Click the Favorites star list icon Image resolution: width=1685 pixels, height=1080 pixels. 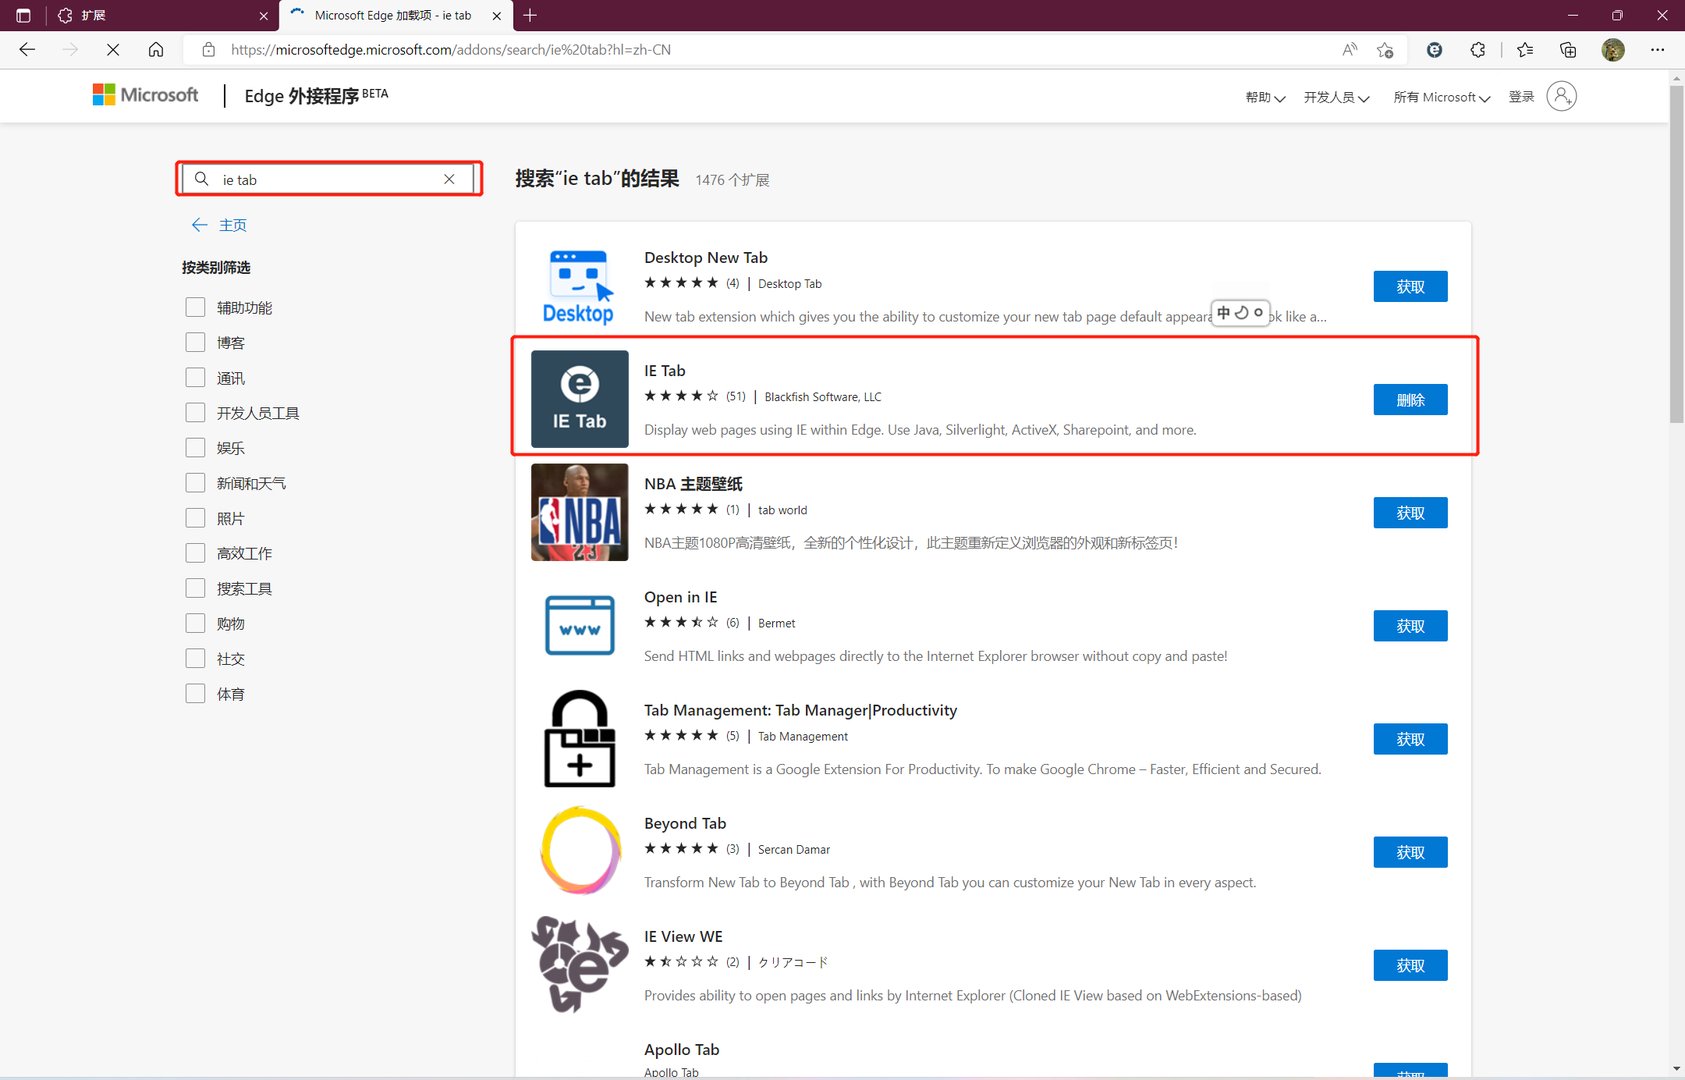1524,49
